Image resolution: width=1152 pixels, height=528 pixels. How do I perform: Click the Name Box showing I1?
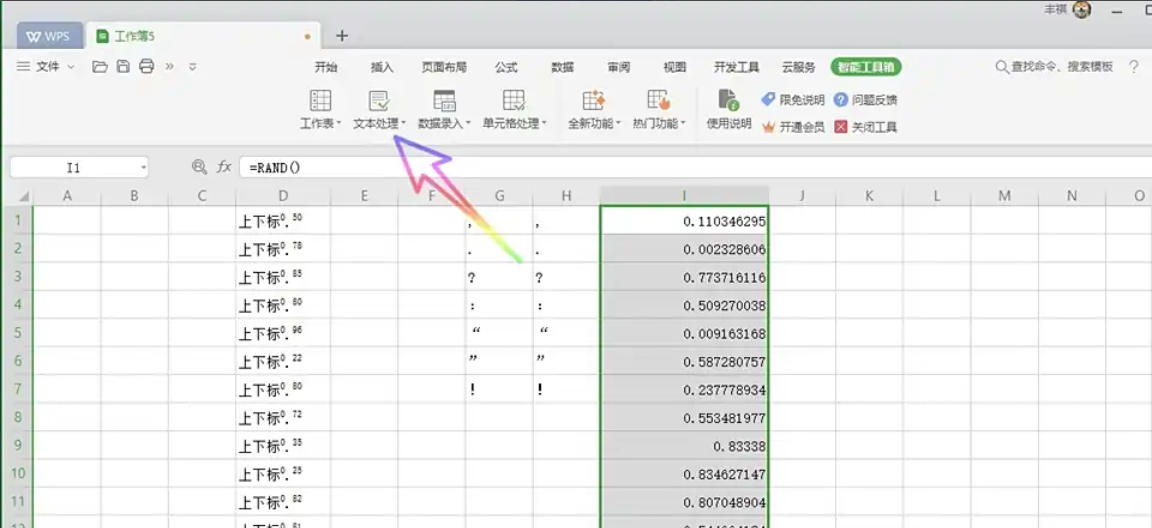coord(73,167)
